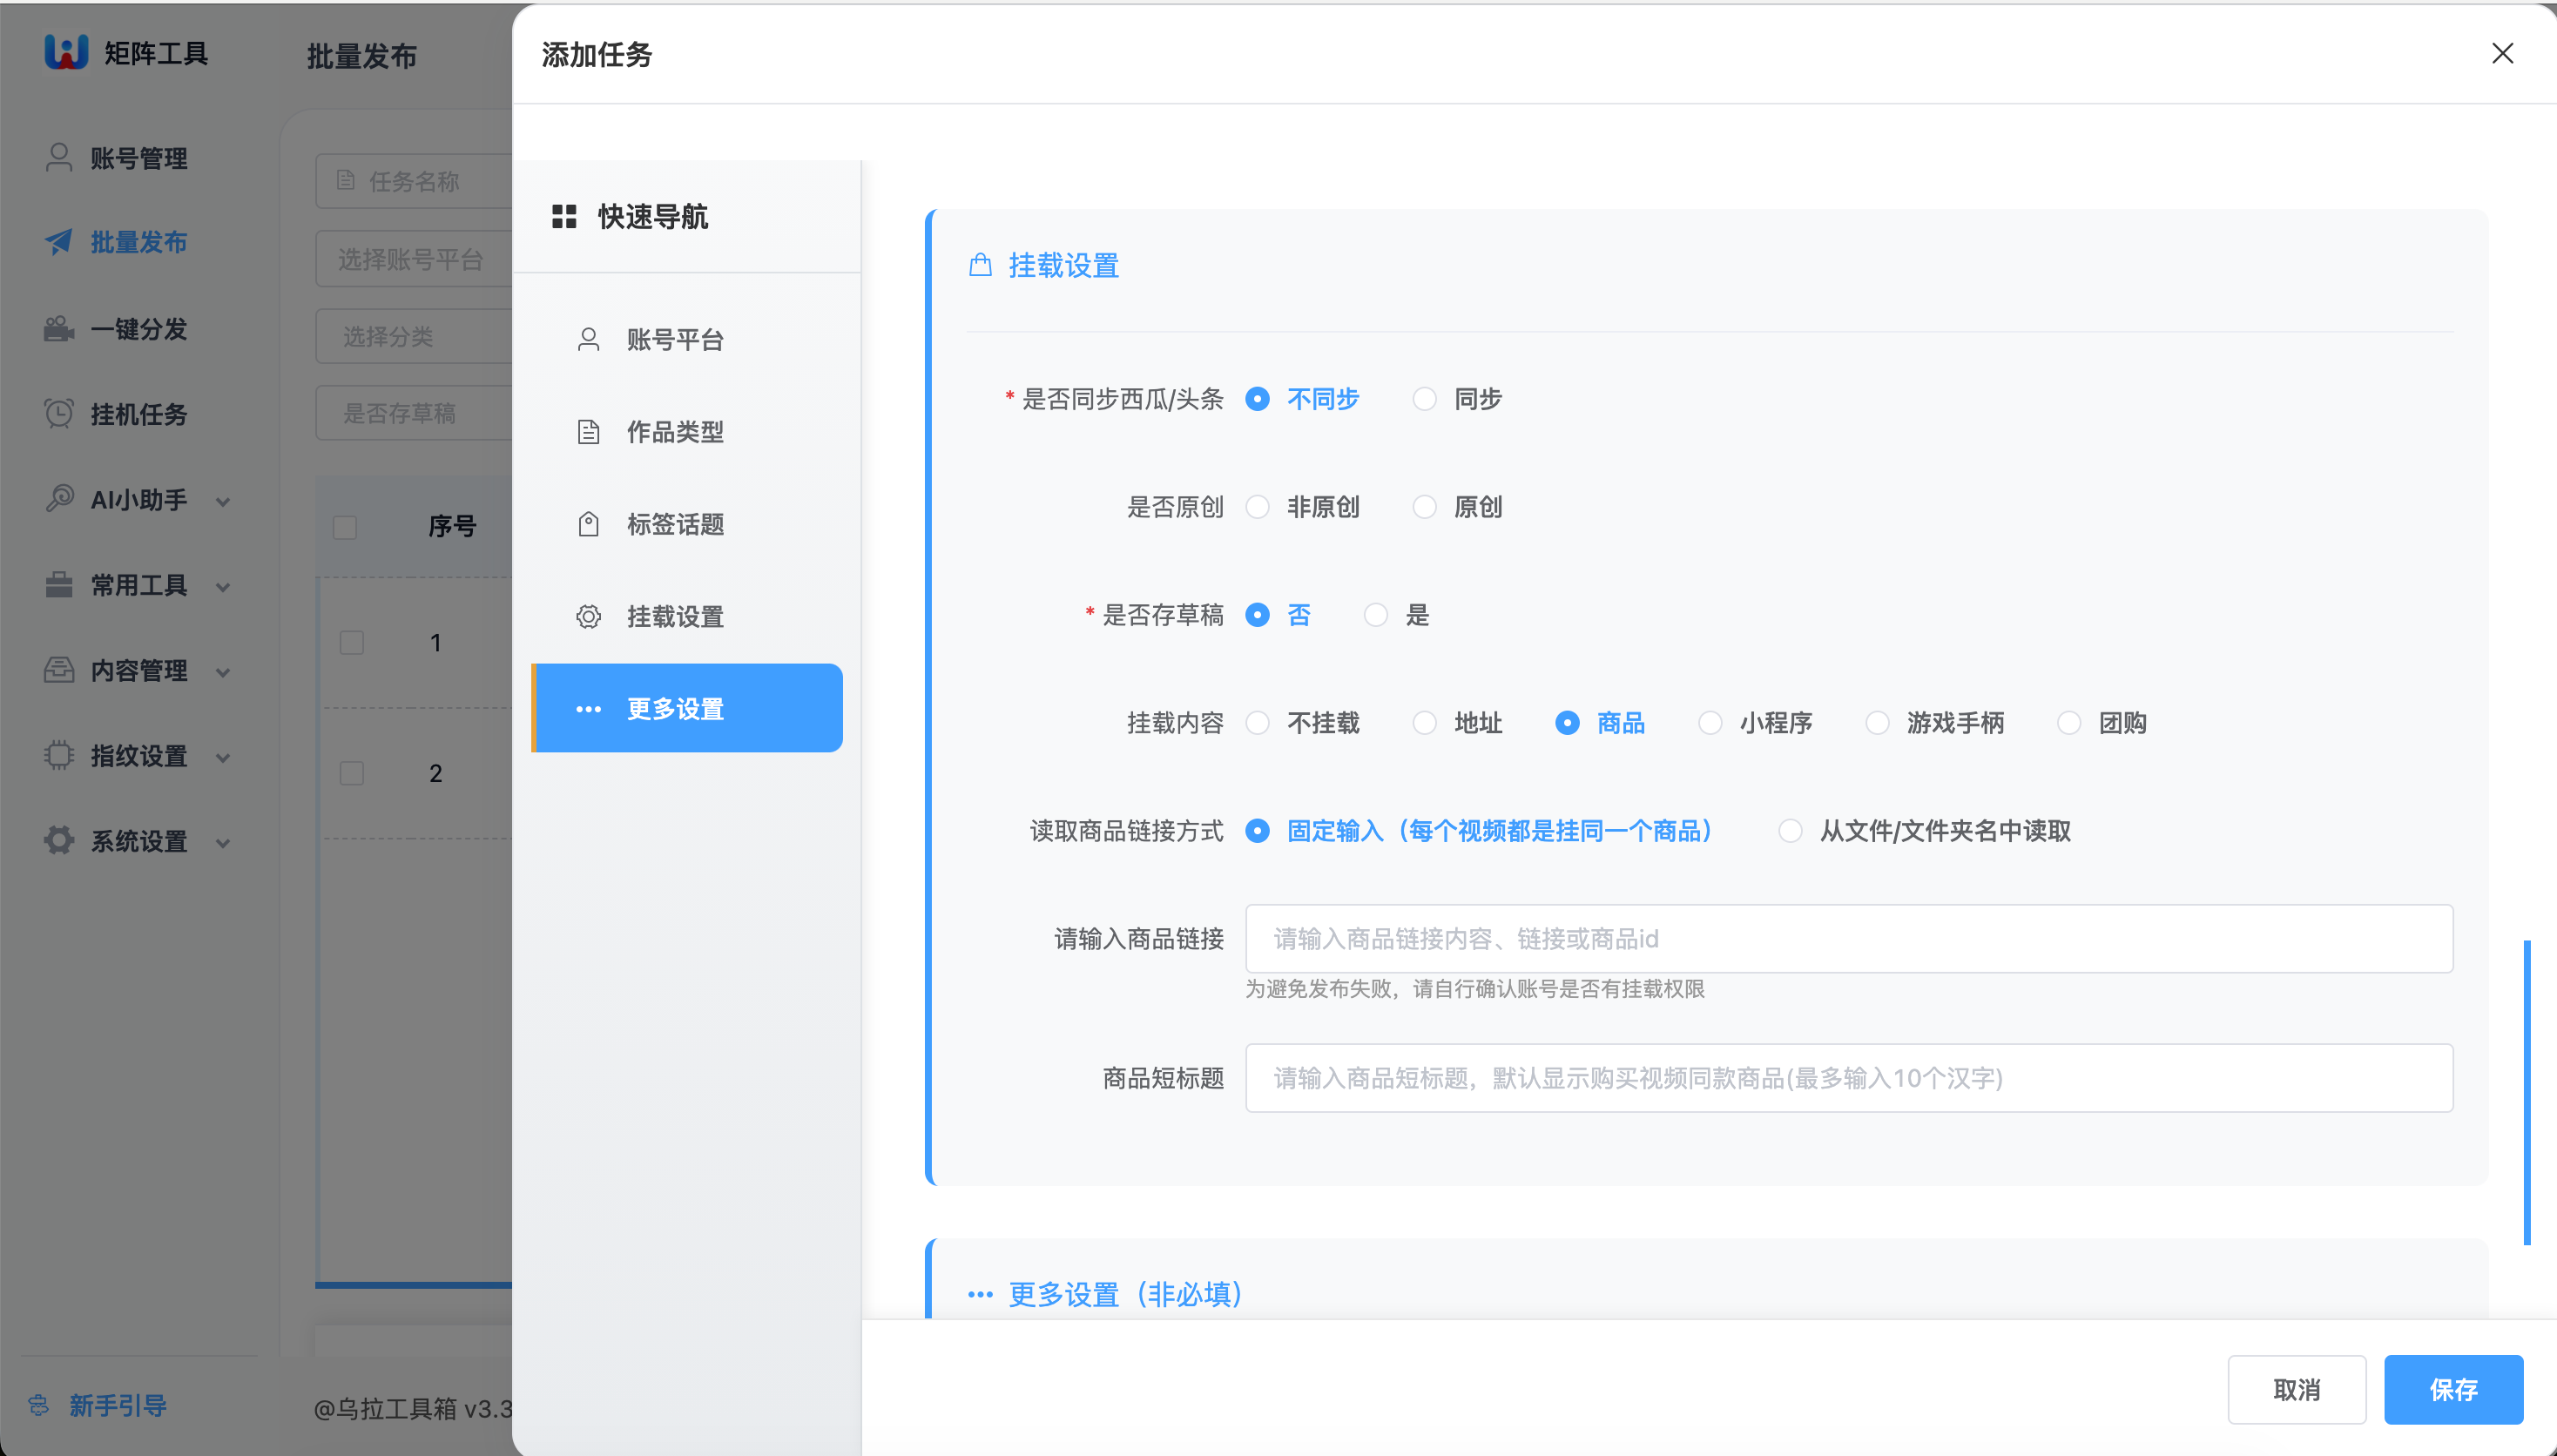The image size is (2557, 1456).
Task: Click the 账号平台 user icon in navigation
Action: tap(589, 340)
